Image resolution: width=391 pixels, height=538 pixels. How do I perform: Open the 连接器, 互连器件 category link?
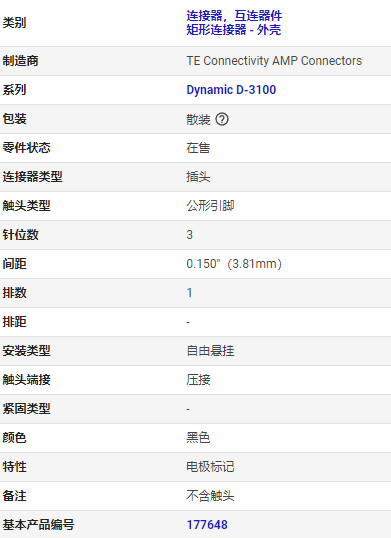coord(234,16)
